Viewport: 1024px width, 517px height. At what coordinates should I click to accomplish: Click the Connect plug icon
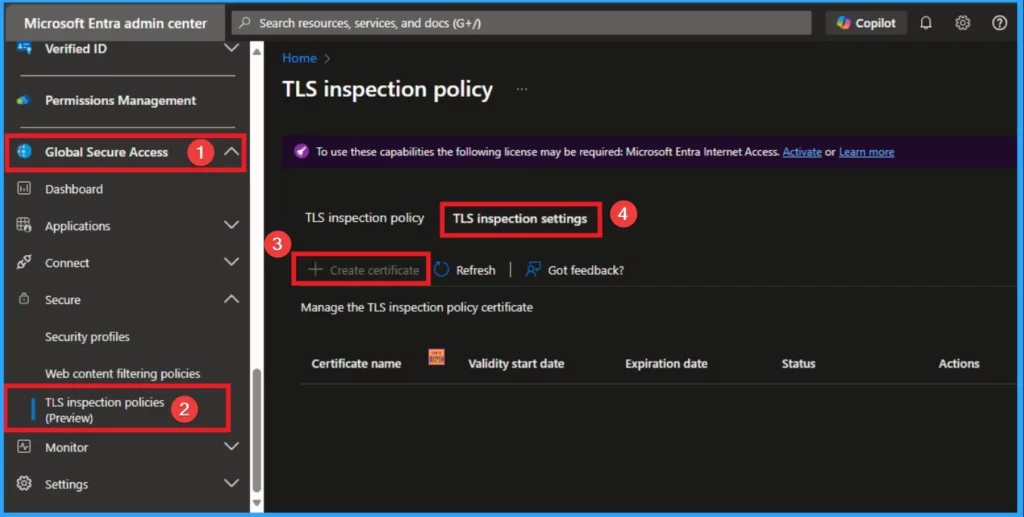click(24, 262)
